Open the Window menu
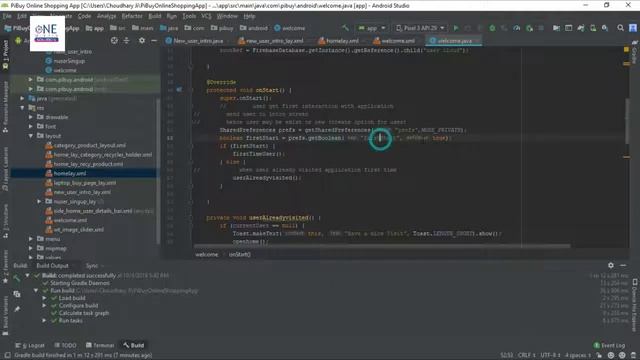 coord(227,16)
